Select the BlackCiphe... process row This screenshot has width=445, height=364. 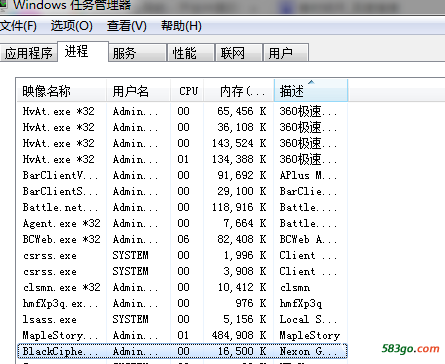pyautogui.click(x=182, y=351)
